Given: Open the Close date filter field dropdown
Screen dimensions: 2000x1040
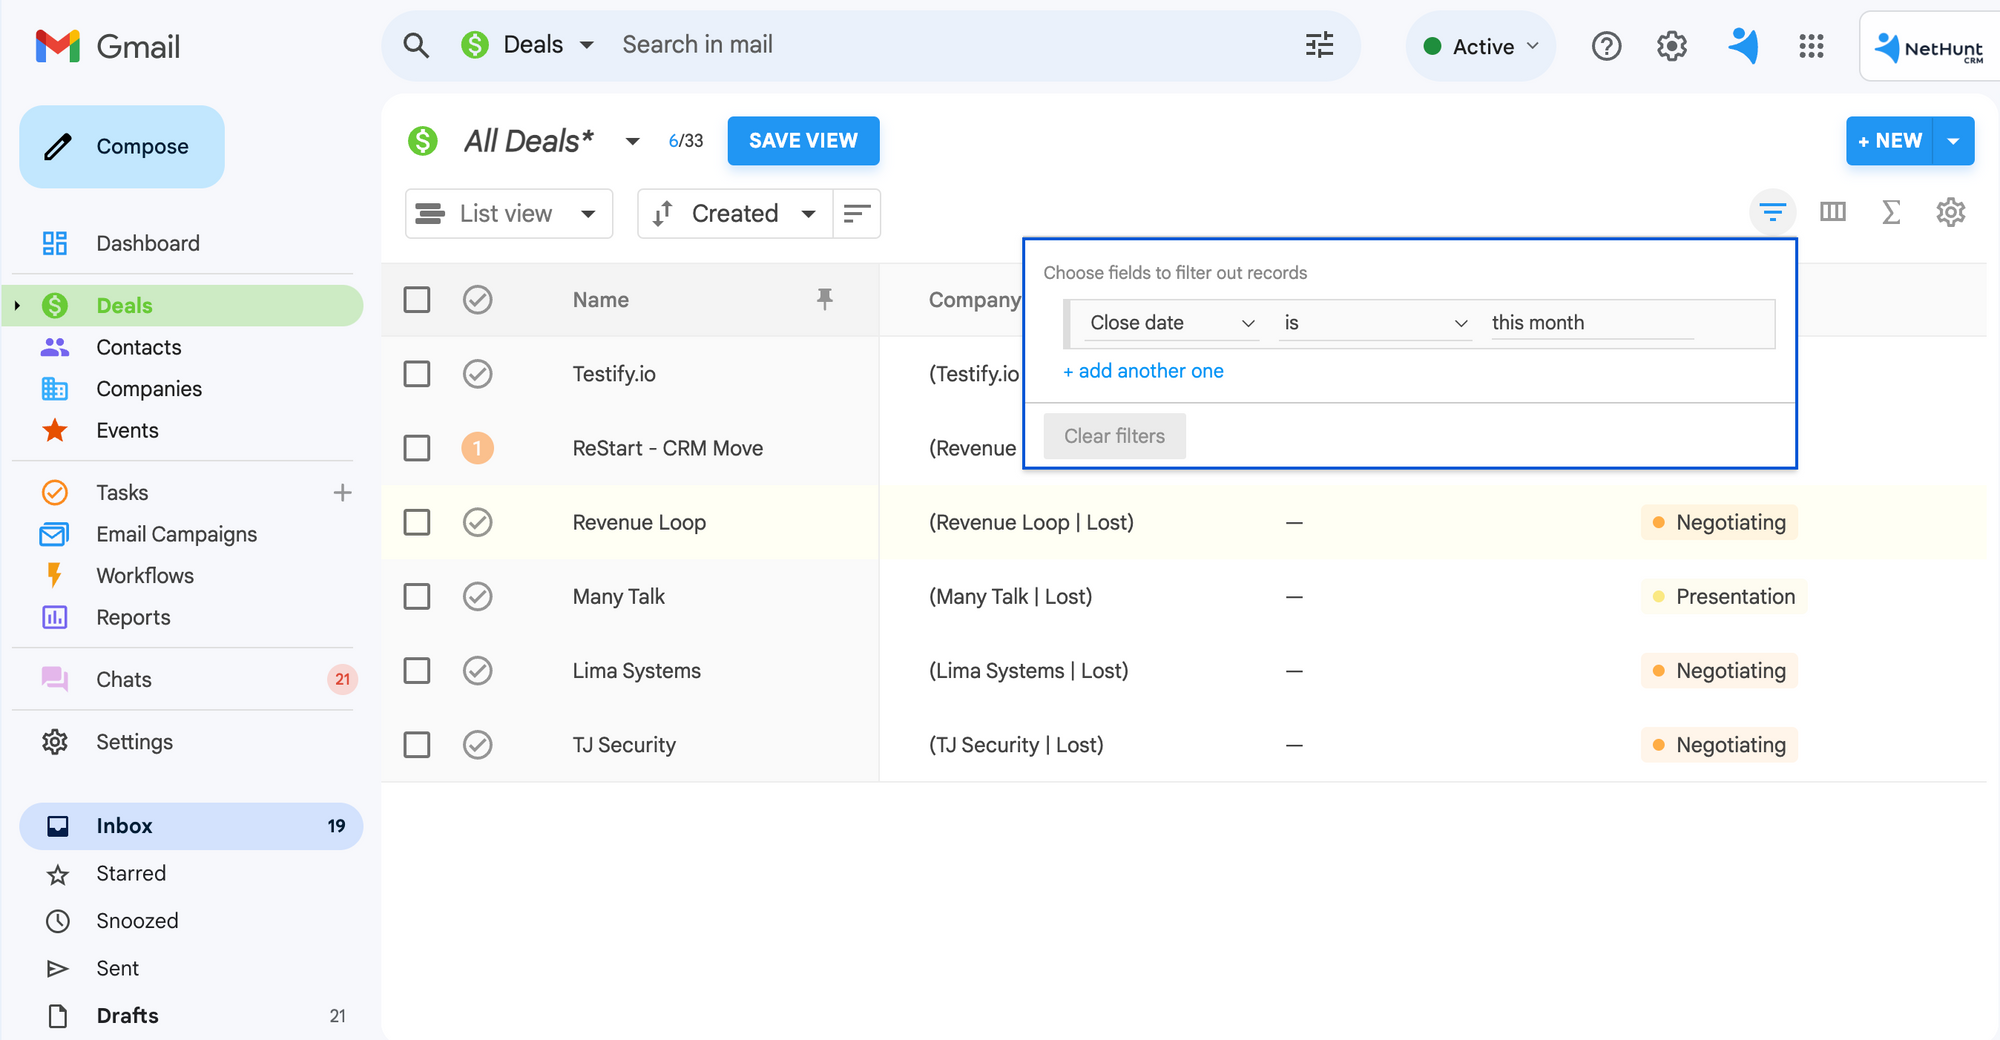Looking at the screenshot, I should (x=1171, y=323).
